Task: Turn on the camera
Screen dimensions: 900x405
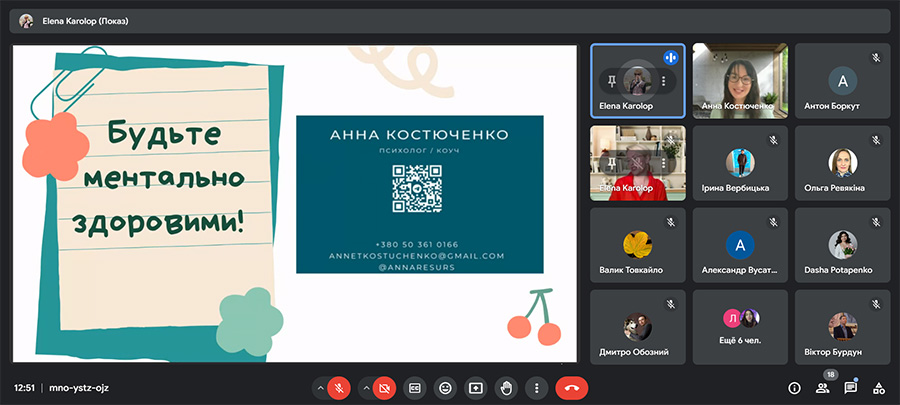Action: [383, 387]
